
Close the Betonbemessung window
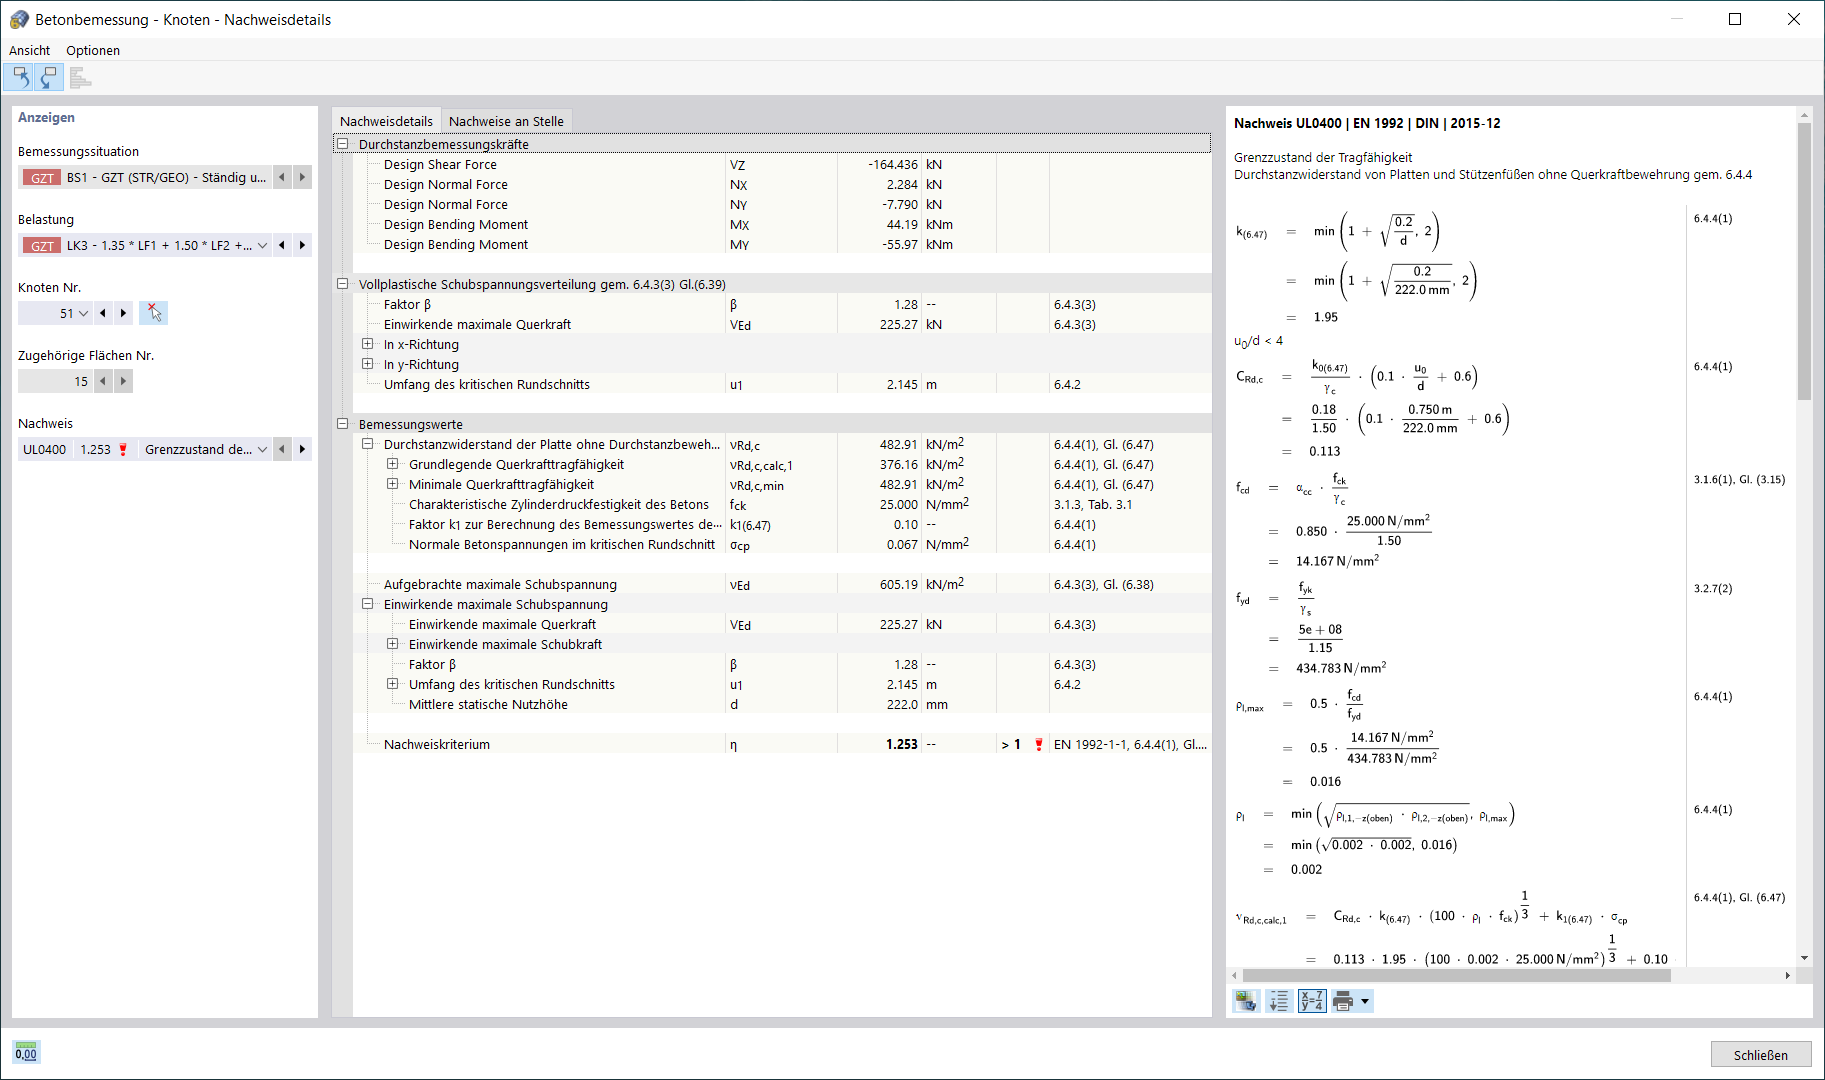point(1794,19)
